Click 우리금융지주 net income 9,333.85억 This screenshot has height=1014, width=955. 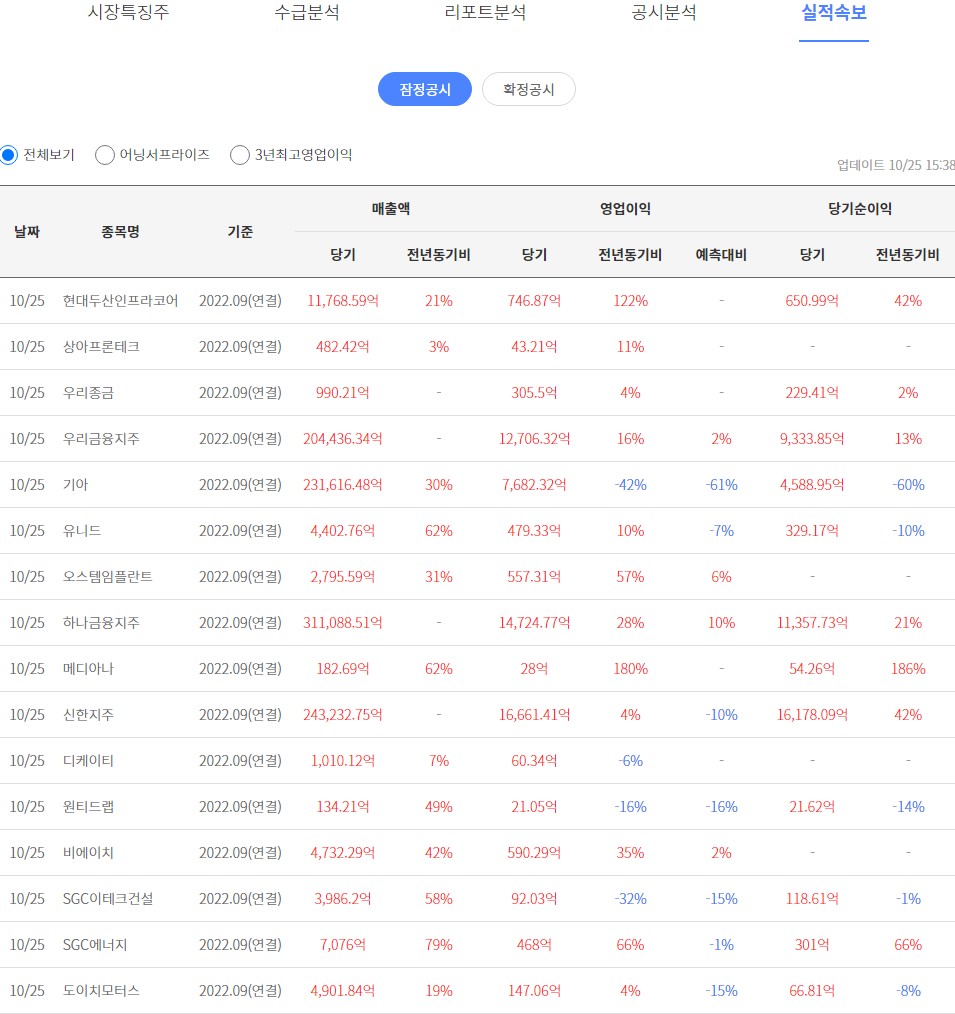pyautogui.click(x=812, y=438)
